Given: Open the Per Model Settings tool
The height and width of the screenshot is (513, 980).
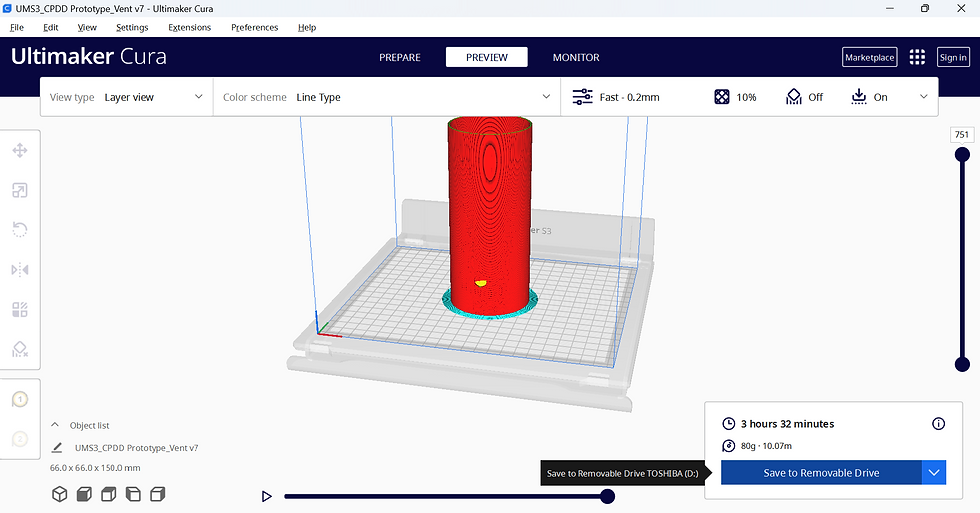Looking at the screenshot, I should pos(20,309).
